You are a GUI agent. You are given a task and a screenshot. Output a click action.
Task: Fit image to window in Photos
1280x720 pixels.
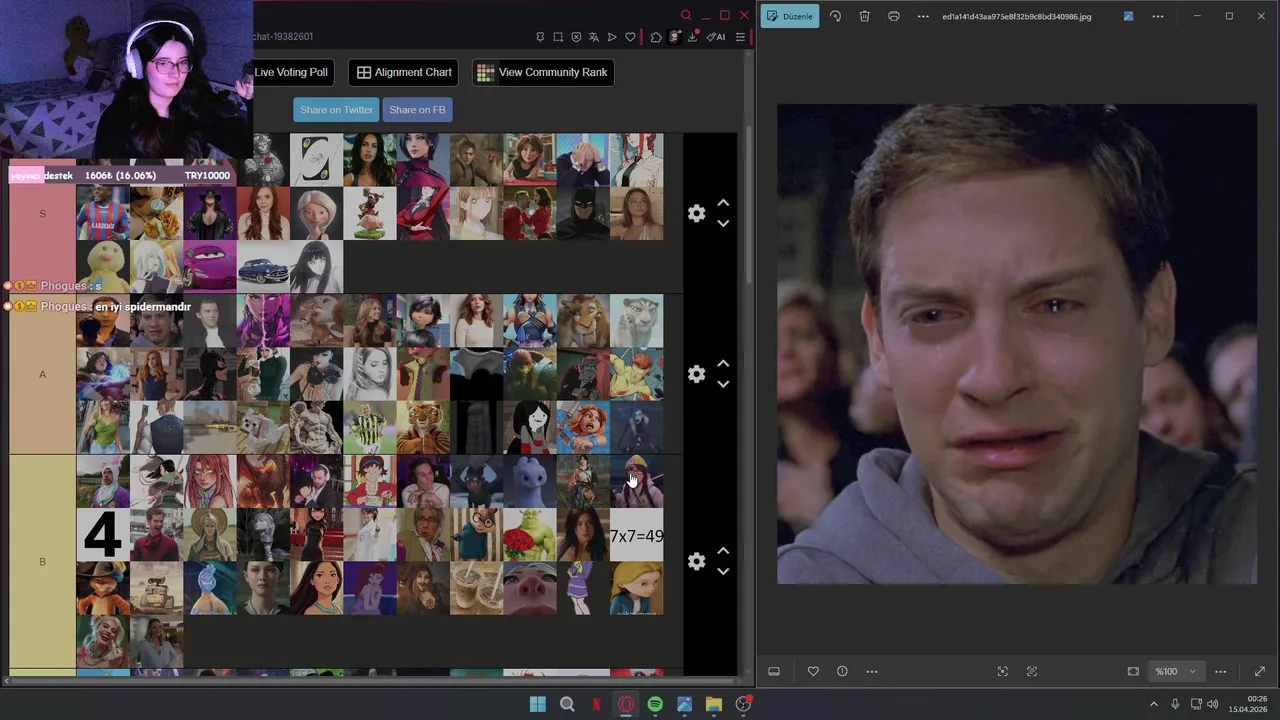[1133, 671]
